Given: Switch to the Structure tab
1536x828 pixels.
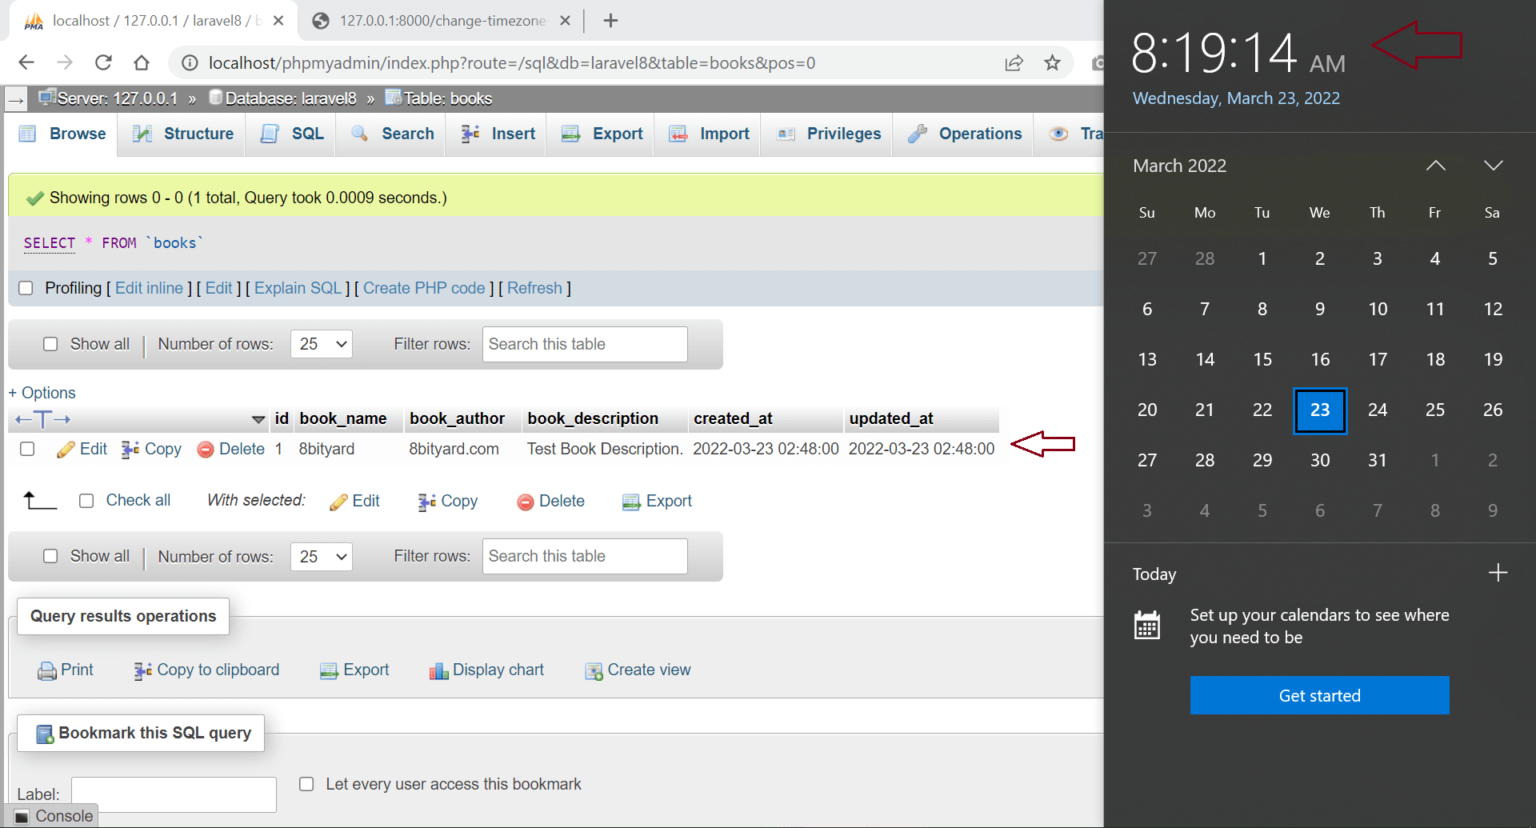Looking at the screenshot, I should [x=184, y=134].
